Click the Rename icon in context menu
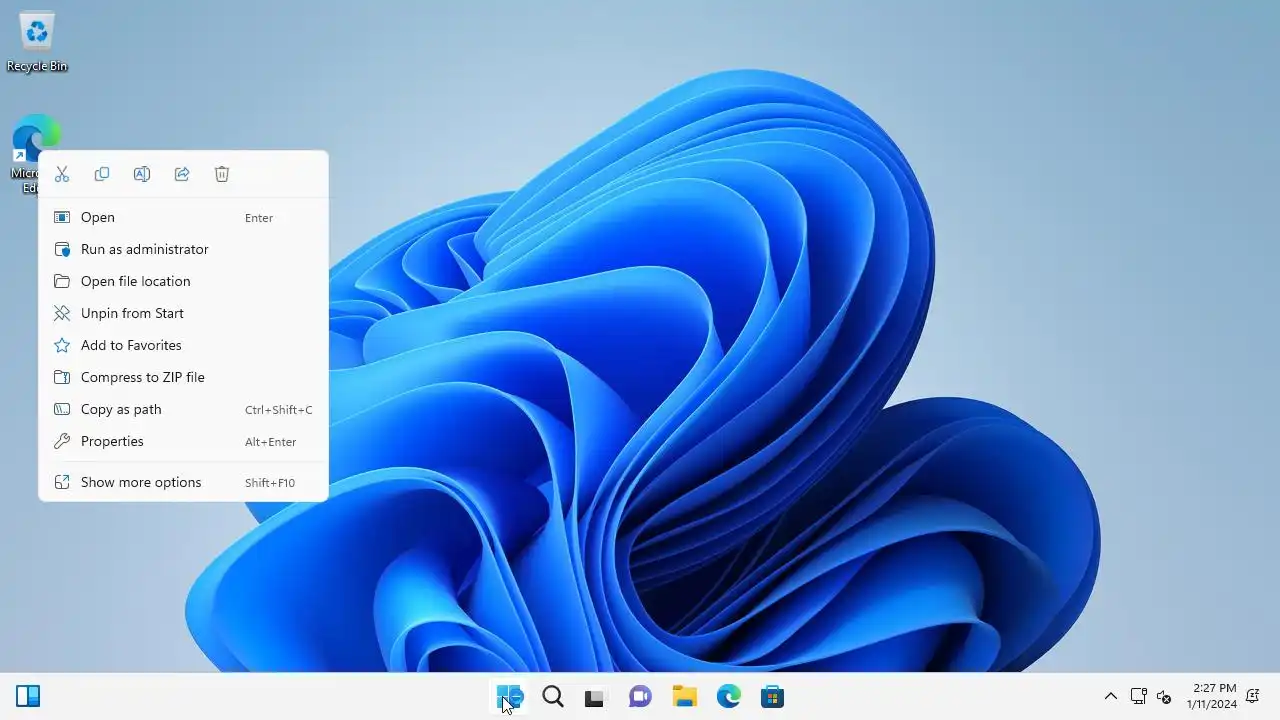 point(142,174)
